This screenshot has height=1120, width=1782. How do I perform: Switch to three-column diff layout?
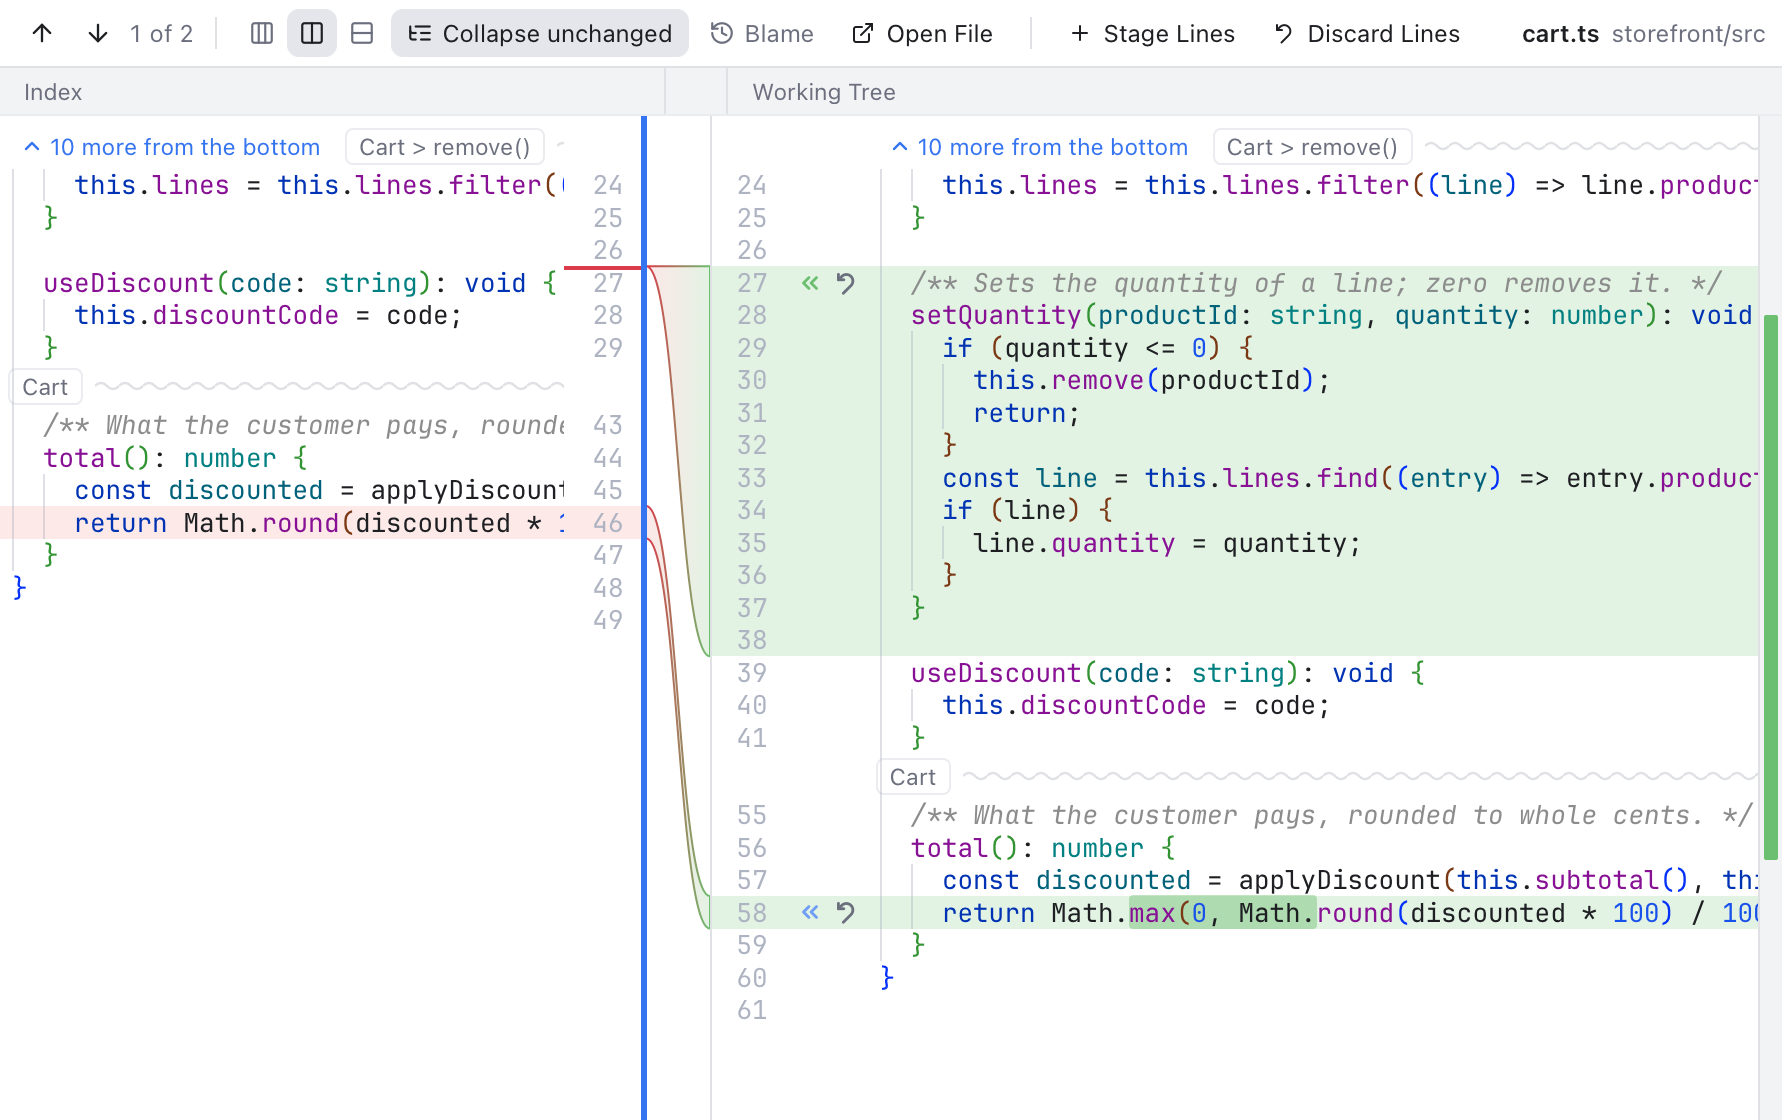(262, 34)
